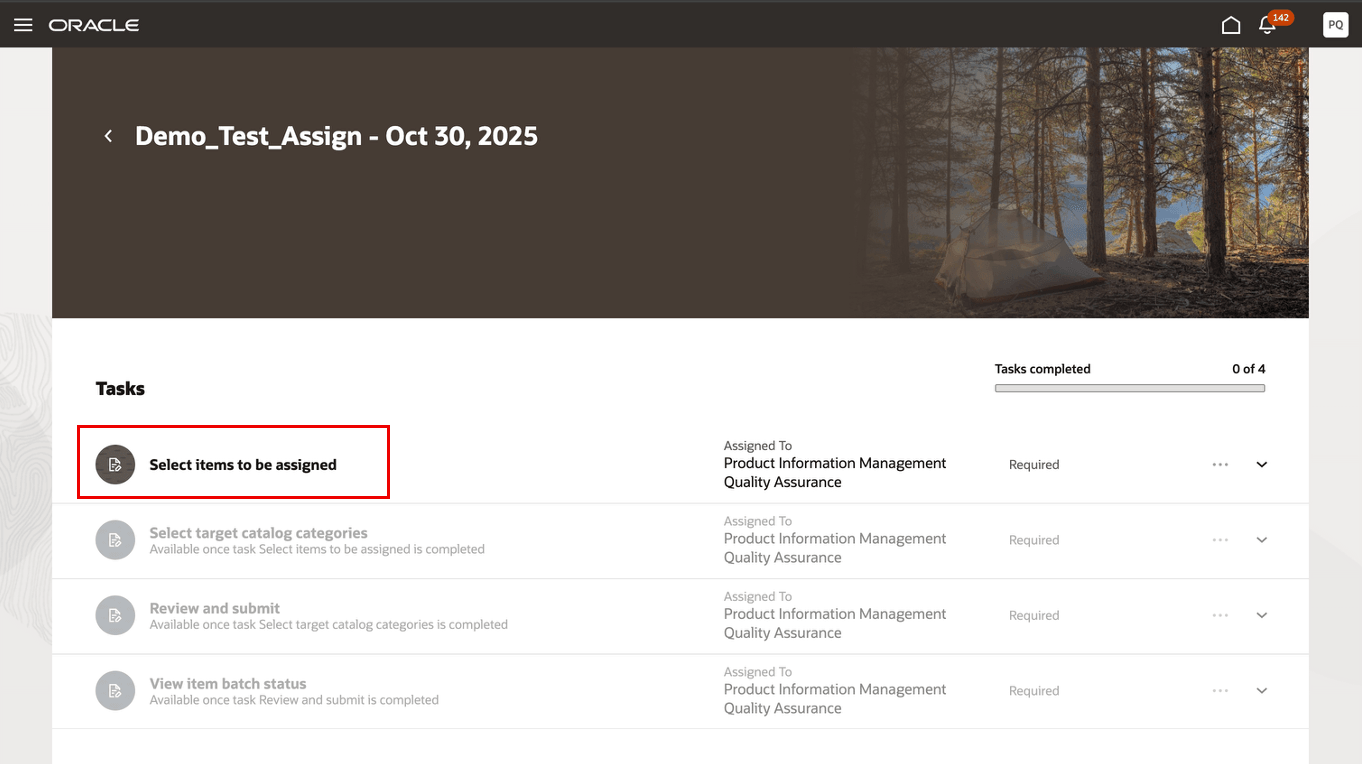Image resolution: width=1362 pixels, height=764 pixels.
Task: Click note 'Available once task Select target catalog categories is completed'
Action: pyautogui.click(x=329, y=625)
